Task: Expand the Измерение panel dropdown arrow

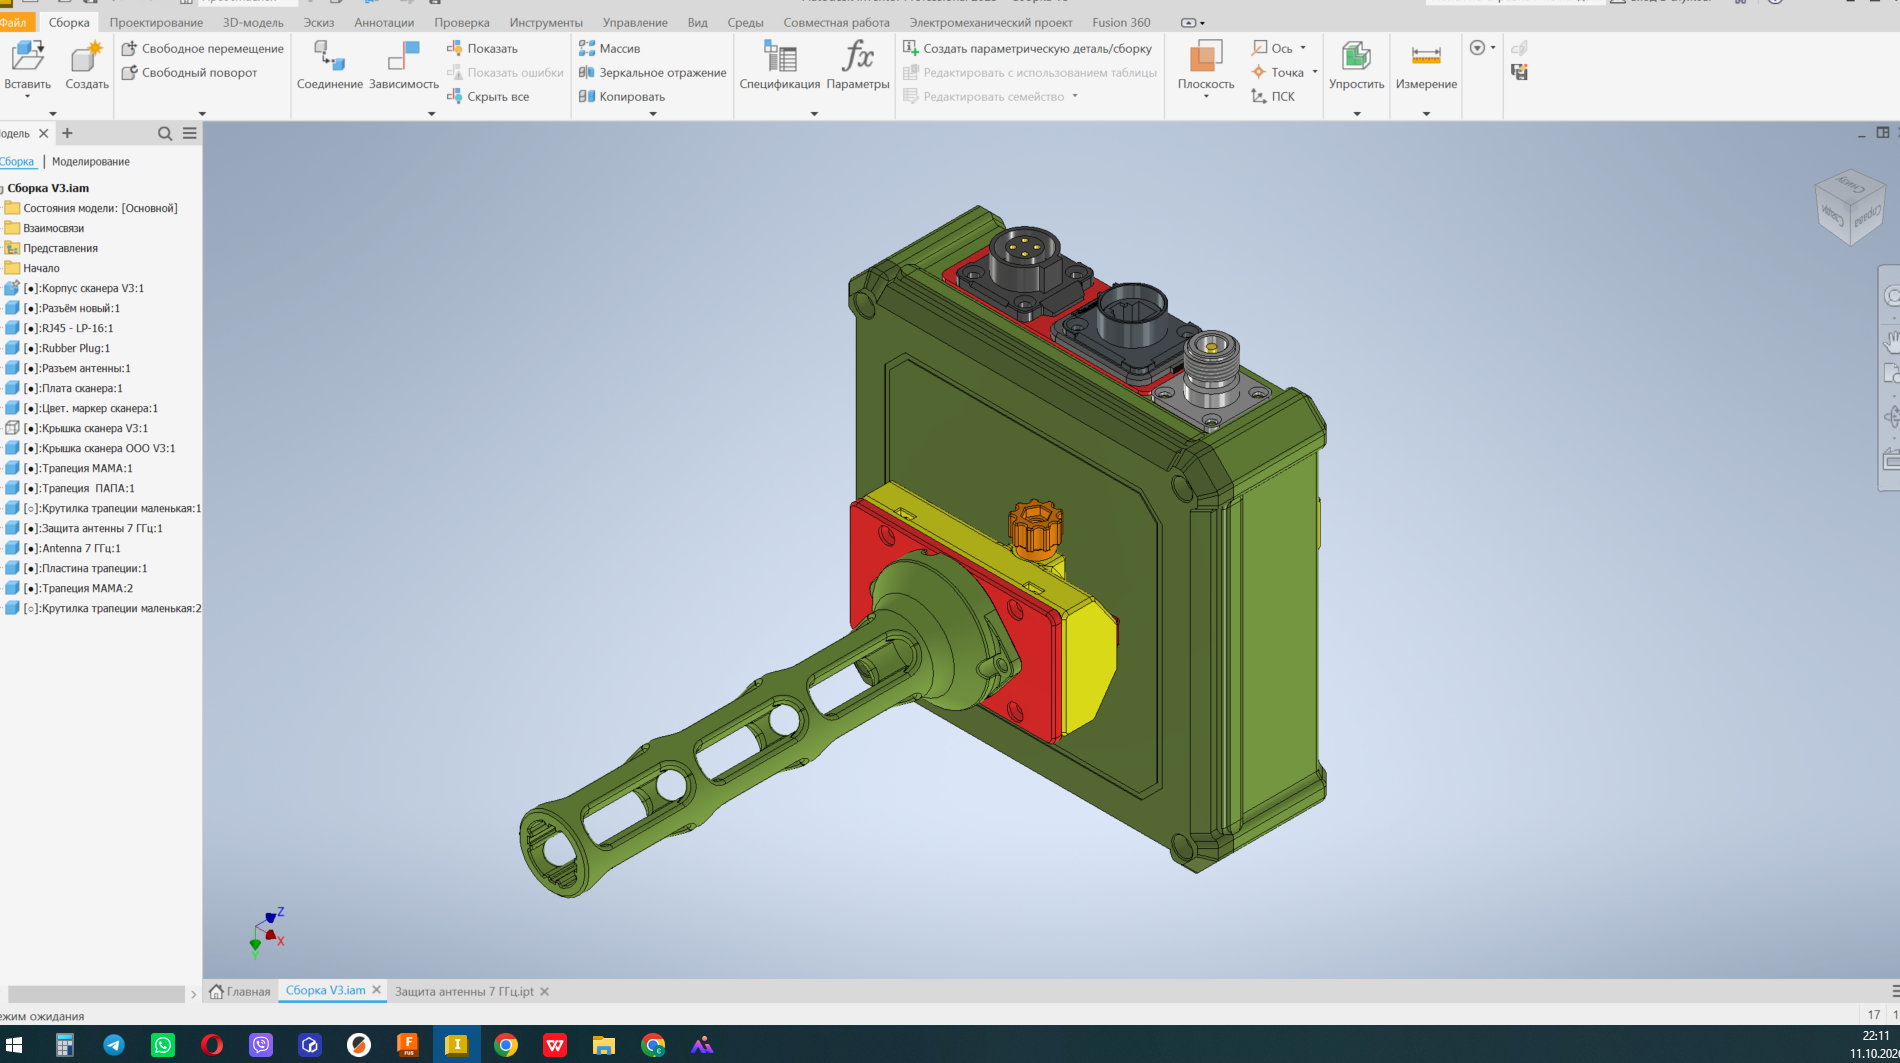Action: (x=1426, y=114)
